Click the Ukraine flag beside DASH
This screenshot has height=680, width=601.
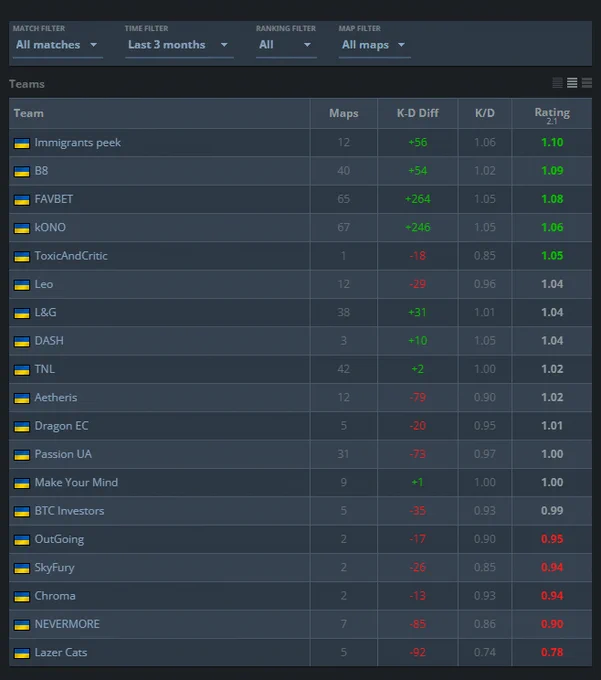click(22, 341)
